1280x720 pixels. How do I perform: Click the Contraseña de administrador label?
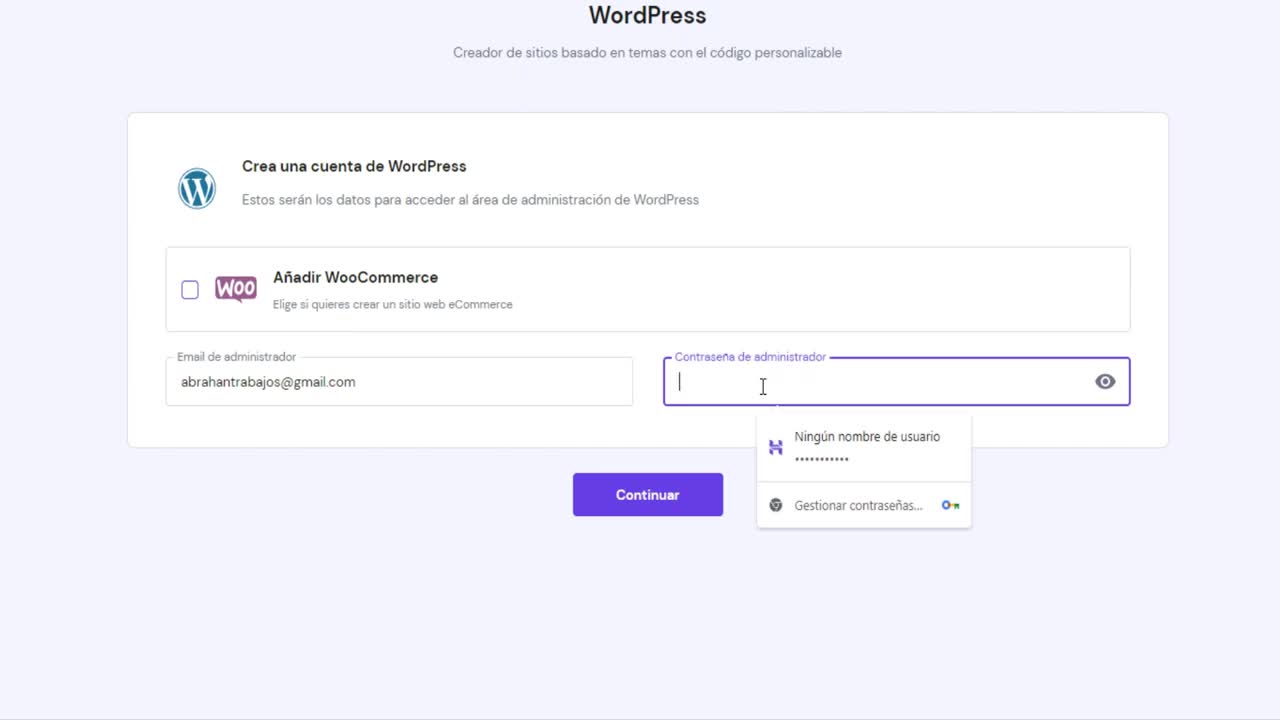pos(750,357)
